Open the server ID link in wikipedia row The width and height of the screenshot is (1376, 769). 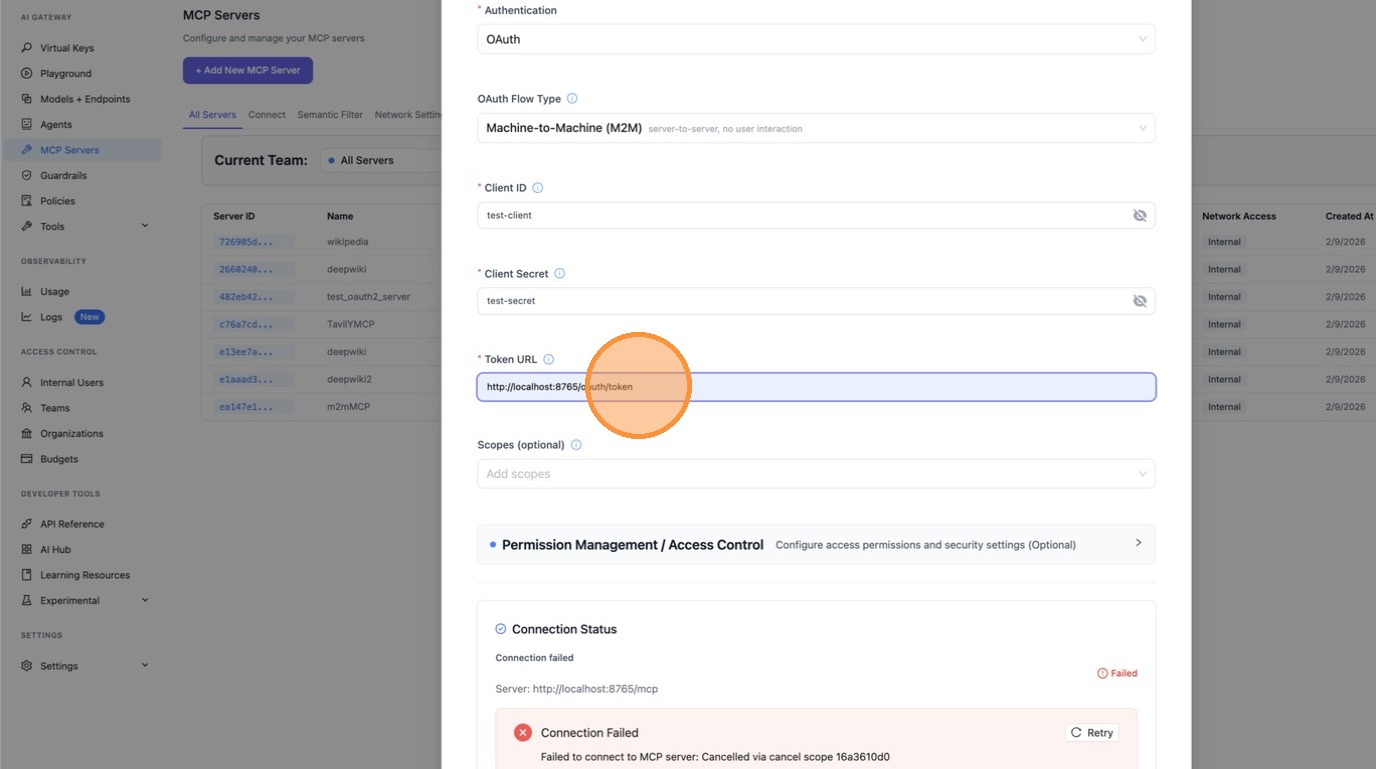pos(254,242)
